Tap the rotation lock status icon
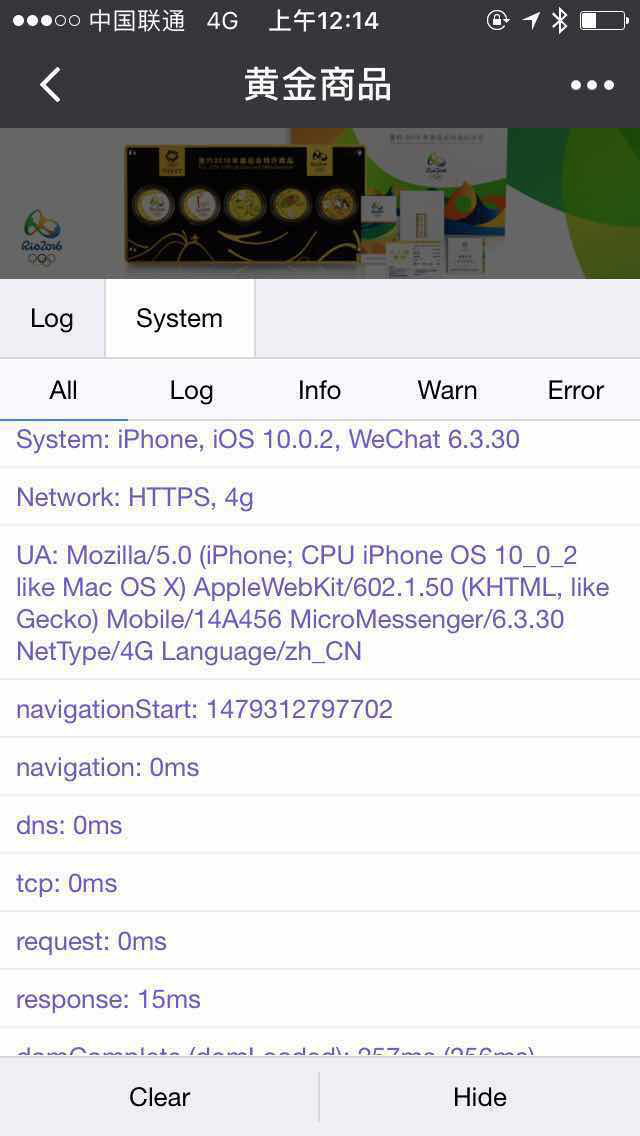 click(x=498, y=21)
